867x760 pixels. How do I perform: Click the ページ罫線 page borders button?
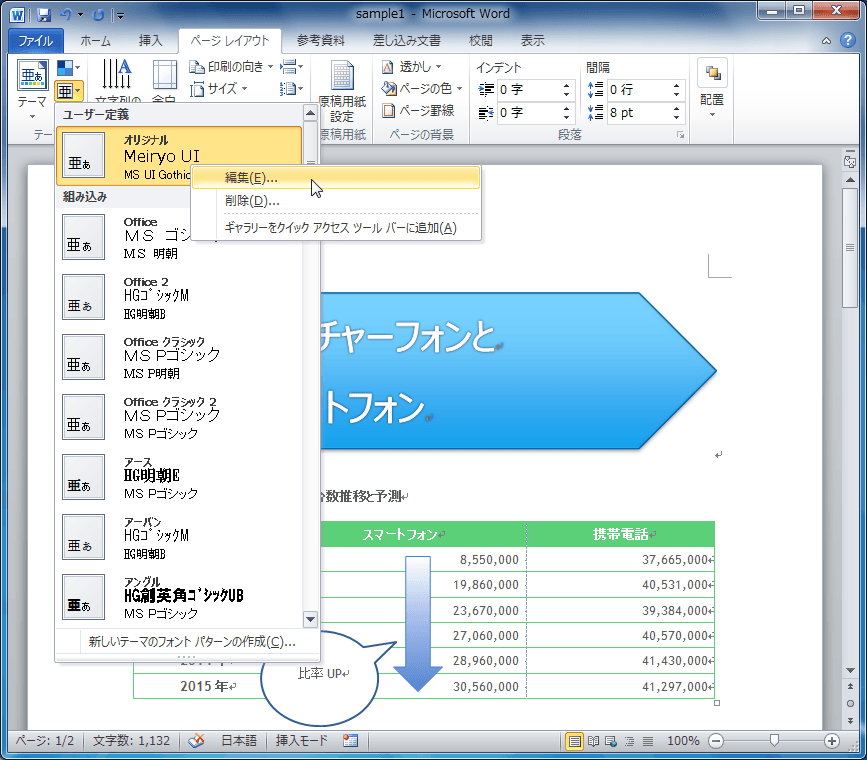pos(418,111)
